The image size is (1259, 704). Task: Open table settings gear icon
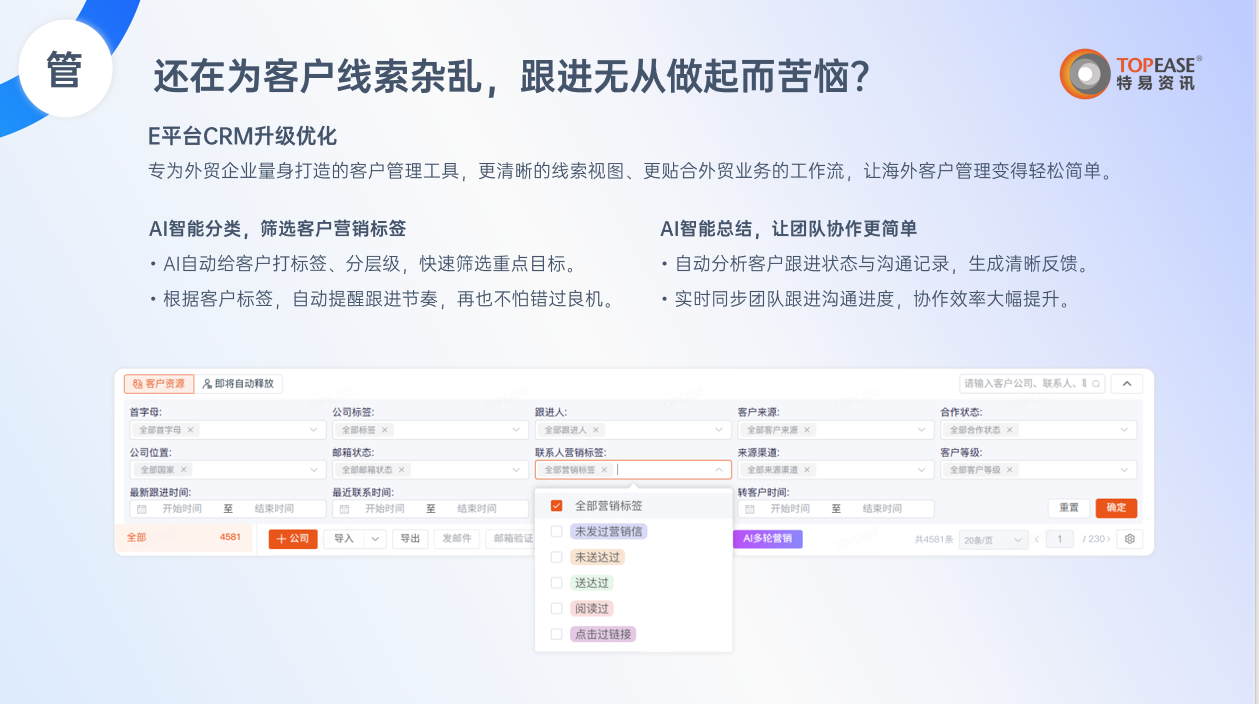click(1130, 539)
